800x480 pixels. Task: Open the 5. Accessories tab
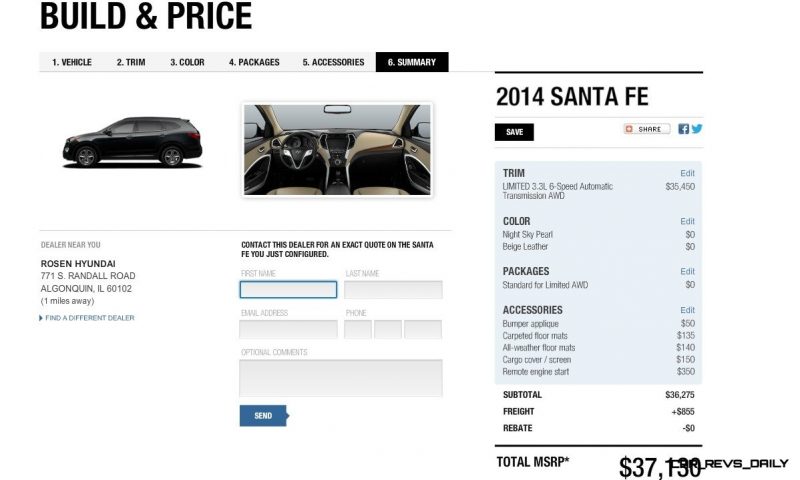pyautogui.click(x=333, y=62)
